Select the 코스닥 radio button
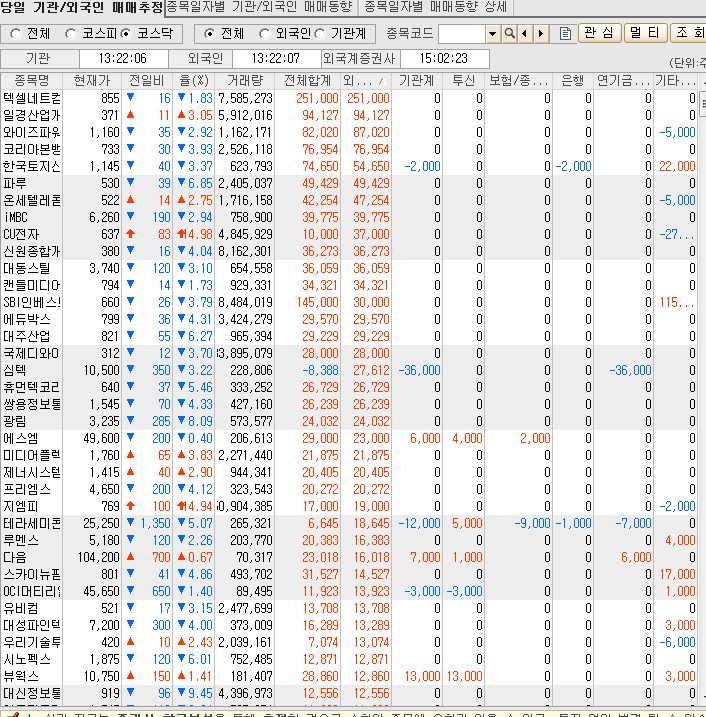Viewport: 706px width, 717px height. tap(126, 34)
